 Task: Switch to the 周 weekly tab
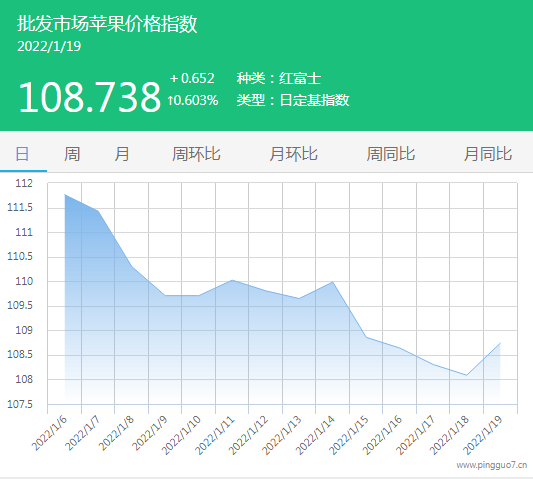point(72,154)
